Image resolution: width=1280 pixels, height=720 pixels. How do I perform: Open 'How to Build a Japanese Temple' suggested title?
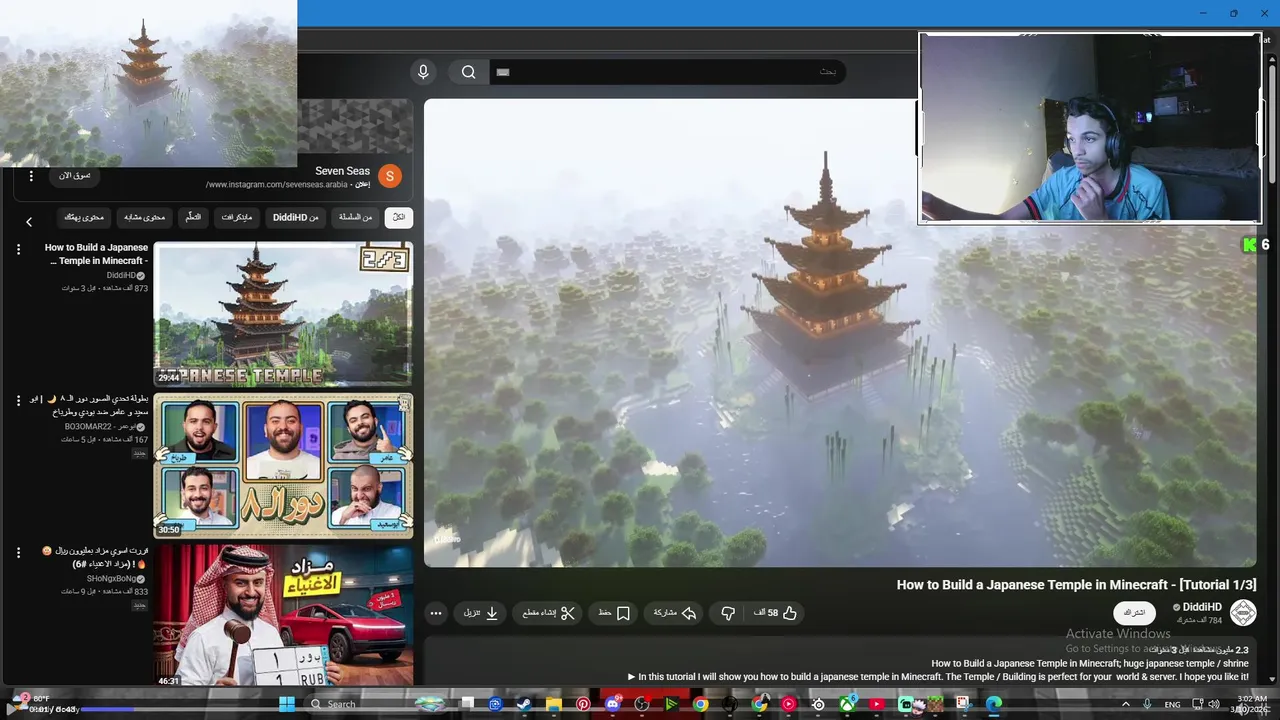coord(96,254)
